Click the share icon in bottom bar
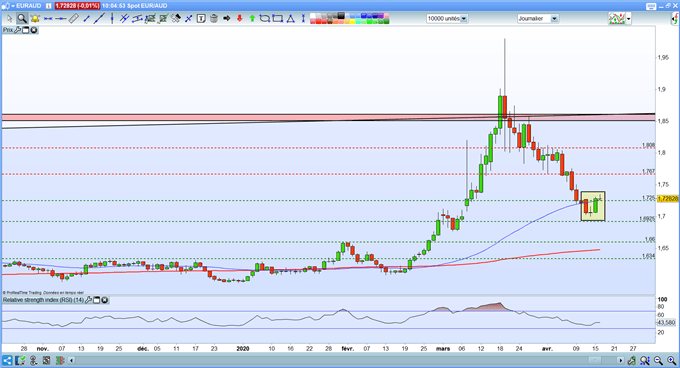 (x=7, y=360)
